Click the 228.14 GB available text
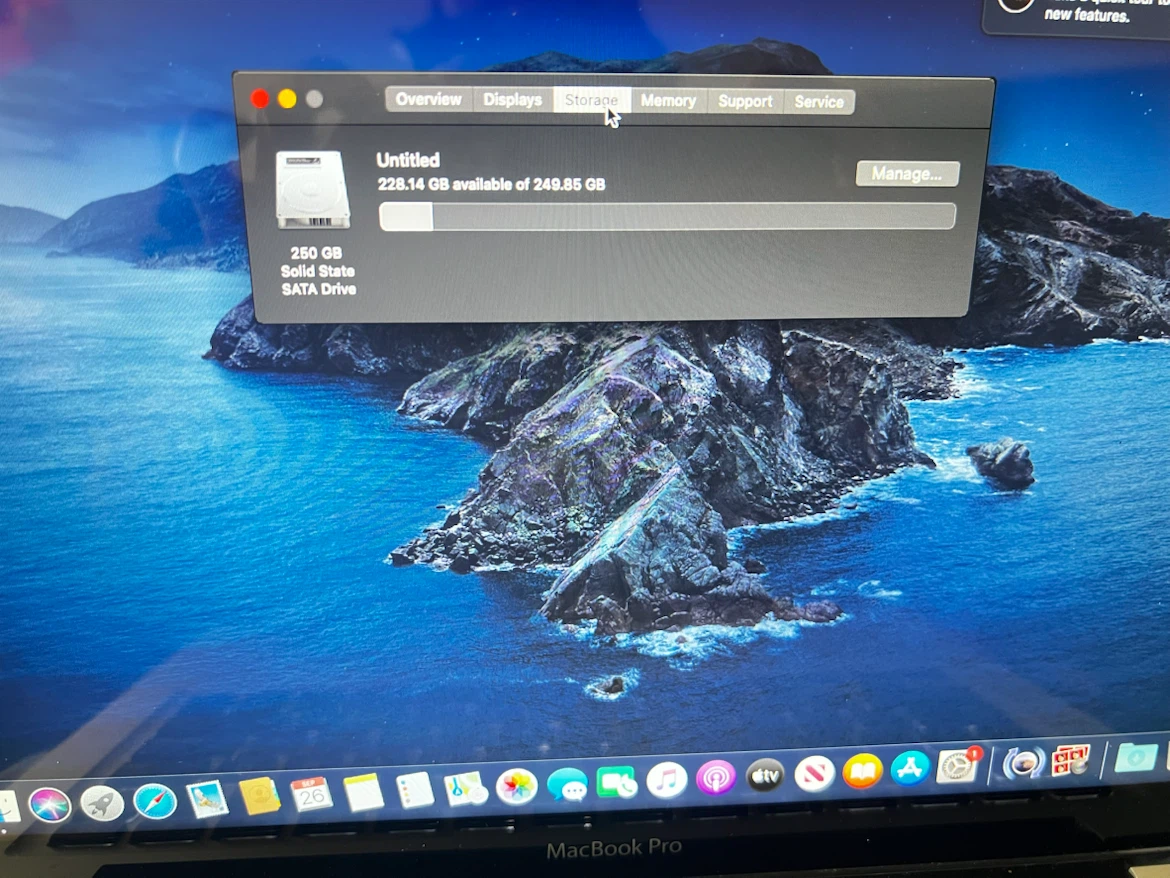1170x878 pixels. pyautogui.click(x=491, y=184)
